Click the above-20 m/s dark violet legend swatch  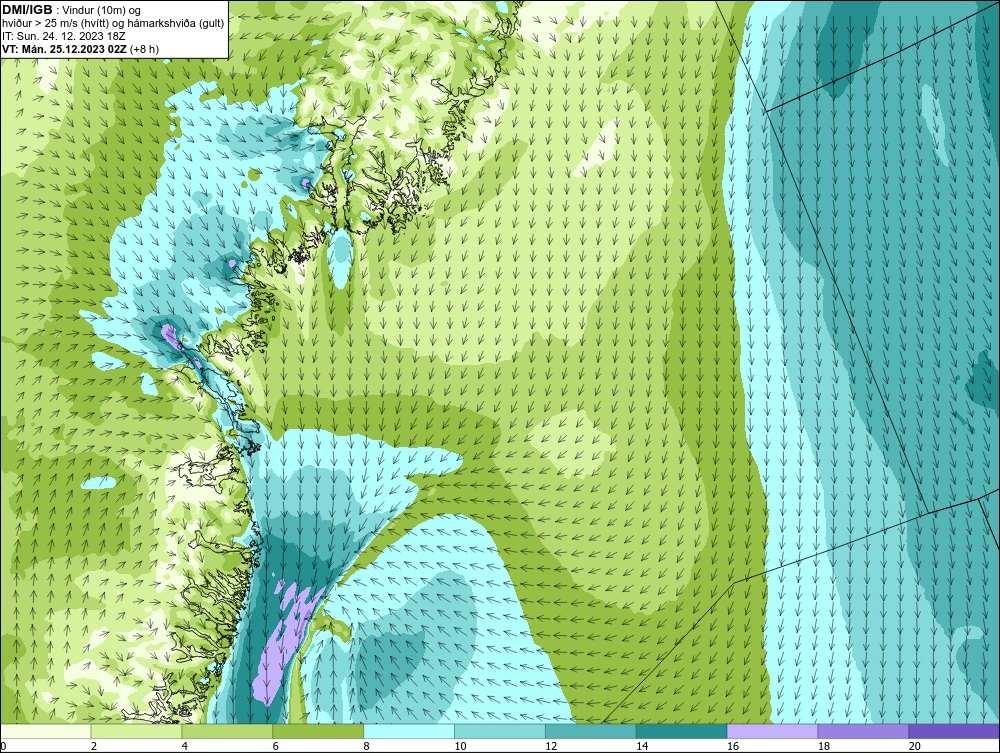954,731
